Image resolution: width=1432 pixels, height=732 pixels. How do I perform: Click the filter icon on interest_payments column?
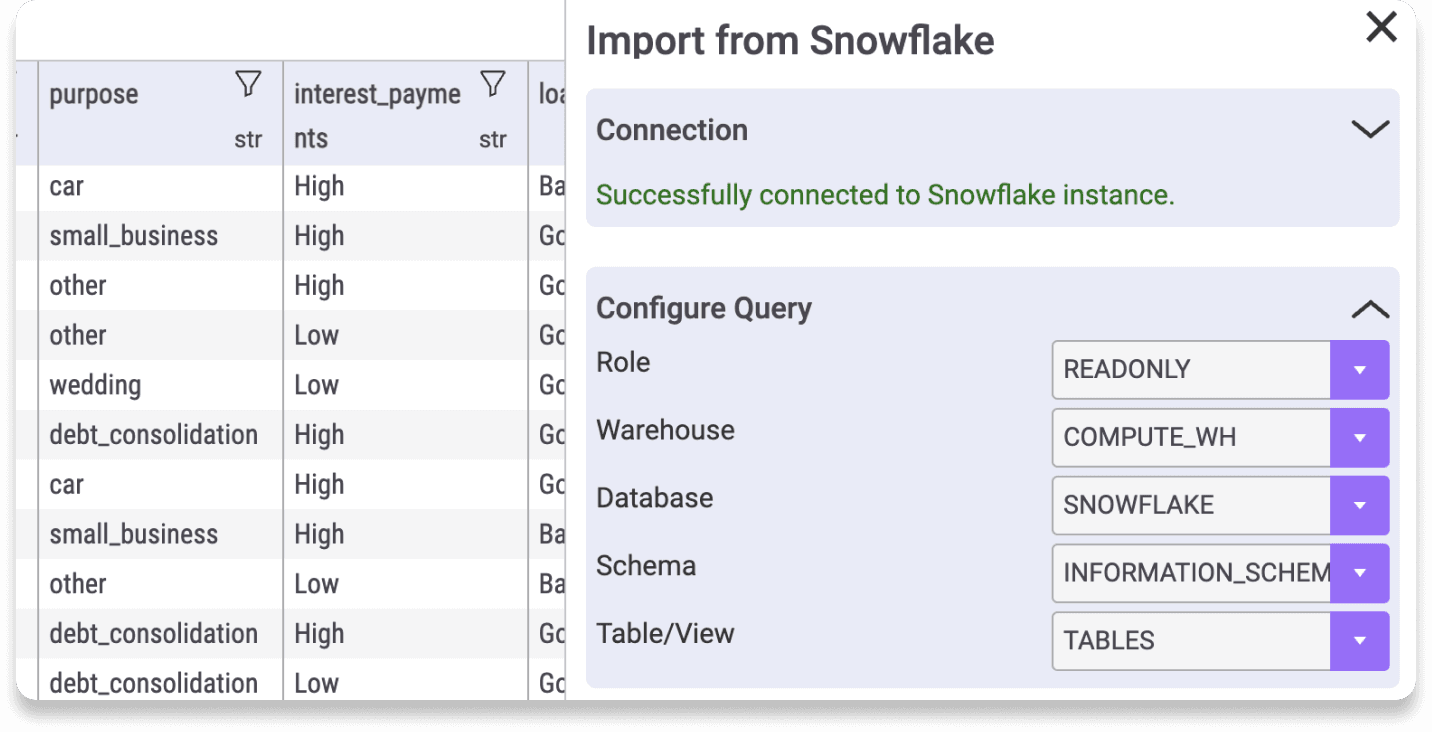point(492,84)
